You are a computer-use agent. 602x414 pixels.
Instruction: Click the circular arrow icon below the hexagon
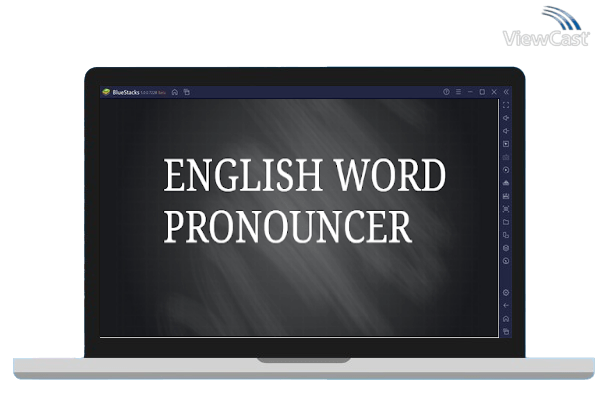point(506,261)
